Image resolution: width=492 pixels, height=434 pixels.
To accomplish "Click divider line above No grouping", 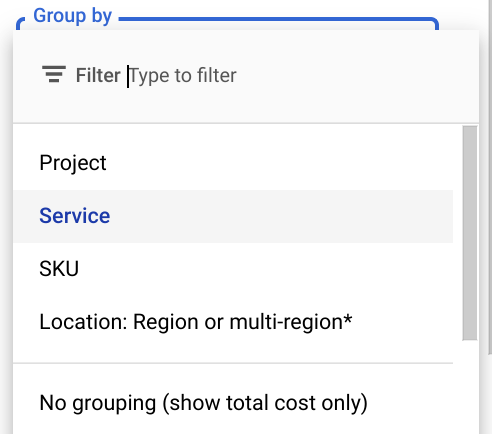I will click(233, 363).
